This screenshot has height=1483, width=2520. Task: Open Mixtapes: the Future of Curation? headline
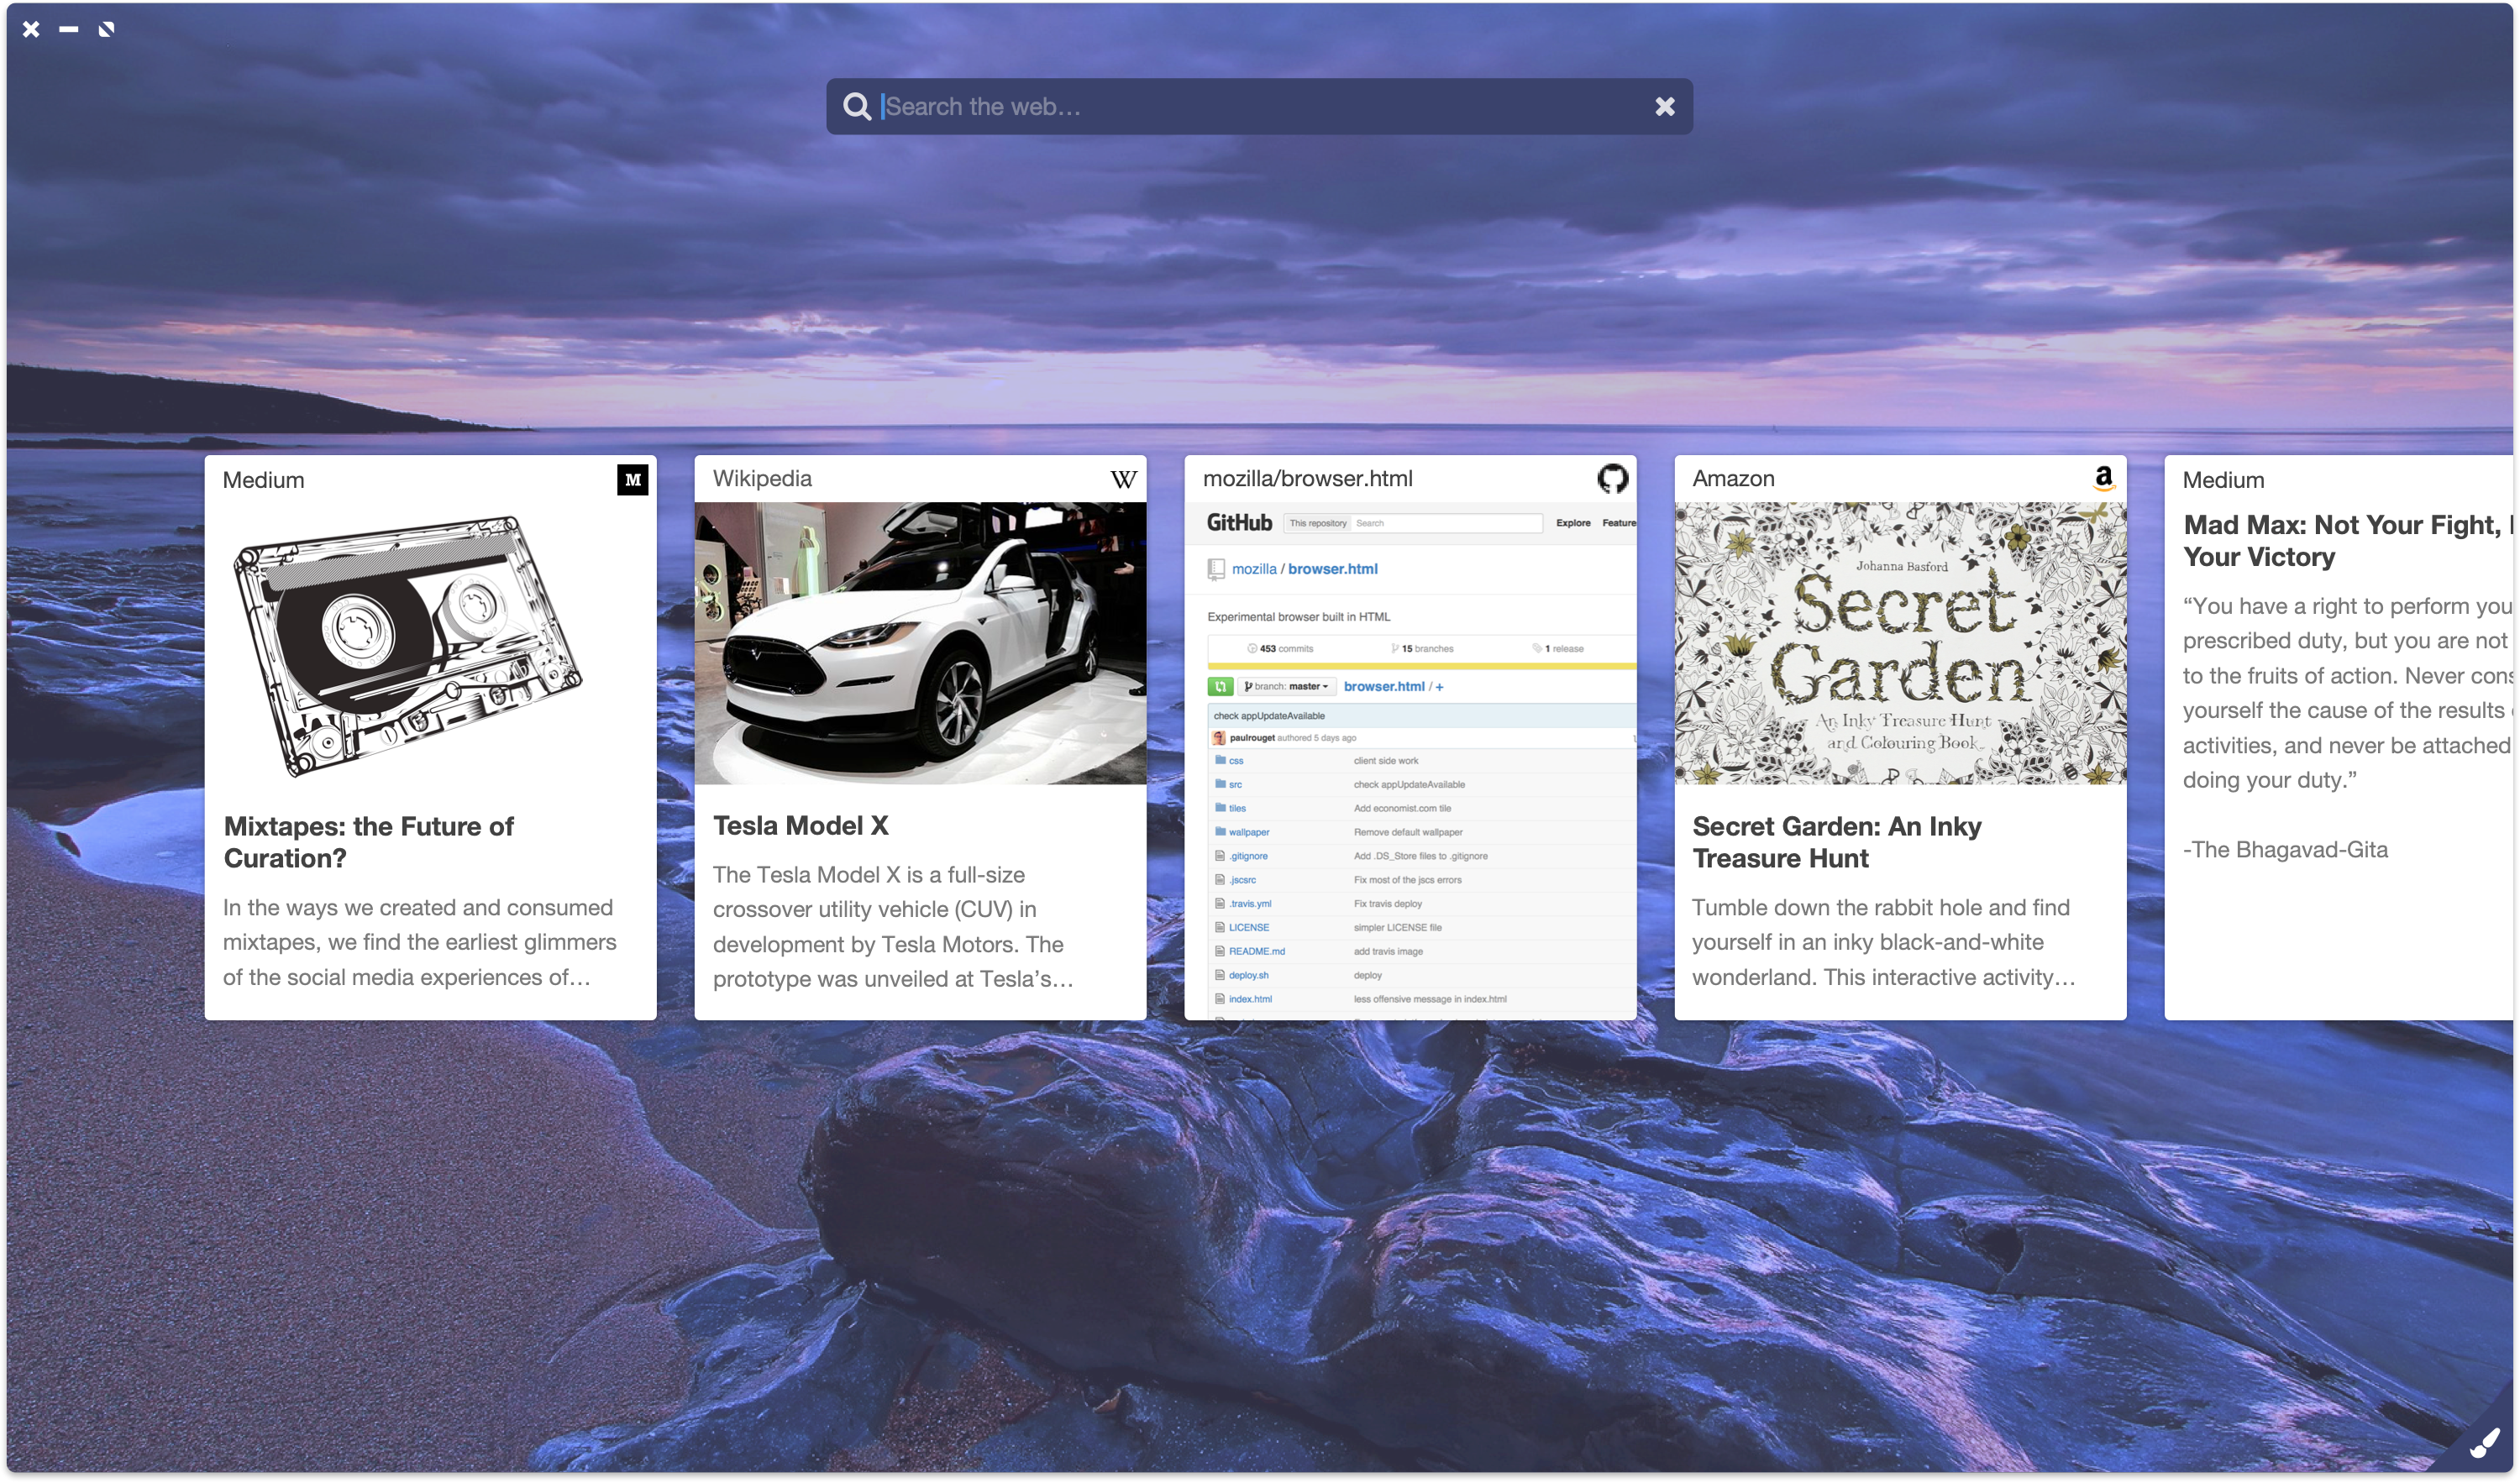(x=368, y=842)
